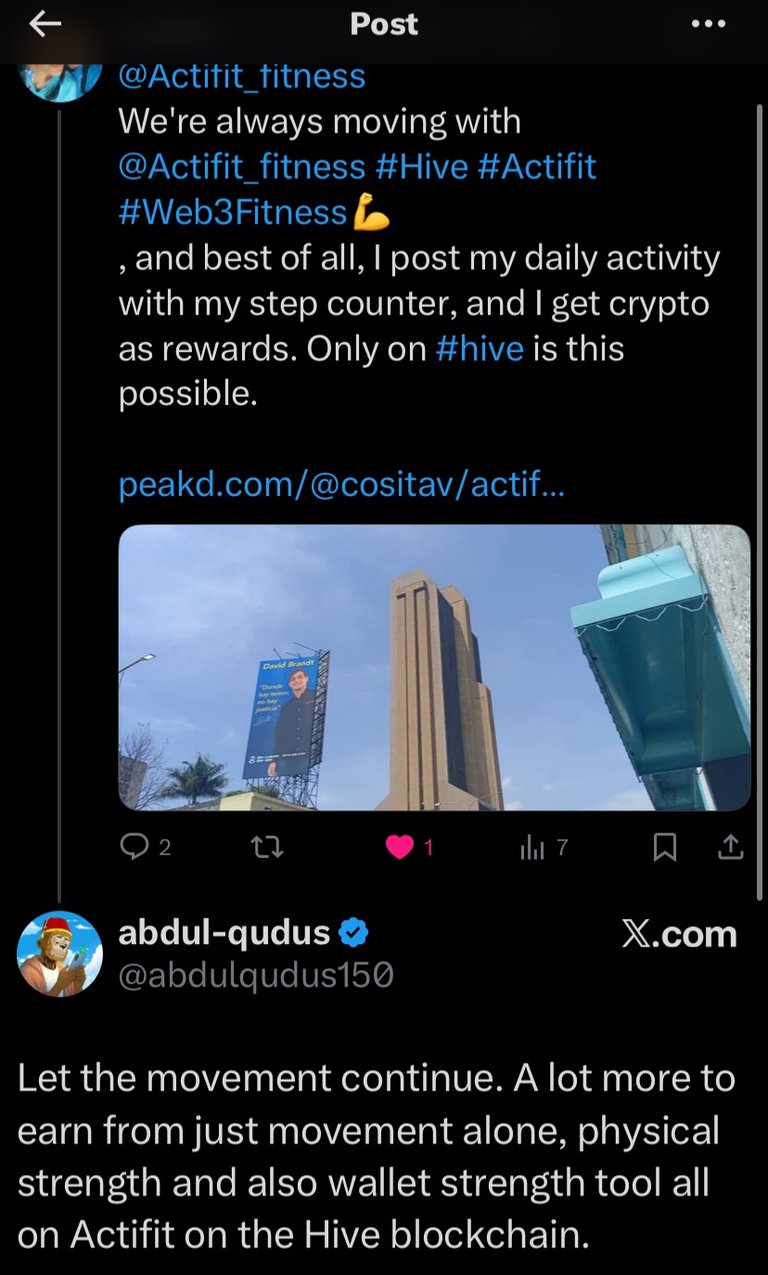The width and height of the screenshot is (768, 1275).
Task: Unlike the post via the pink heart
Action: click(400, 848)
